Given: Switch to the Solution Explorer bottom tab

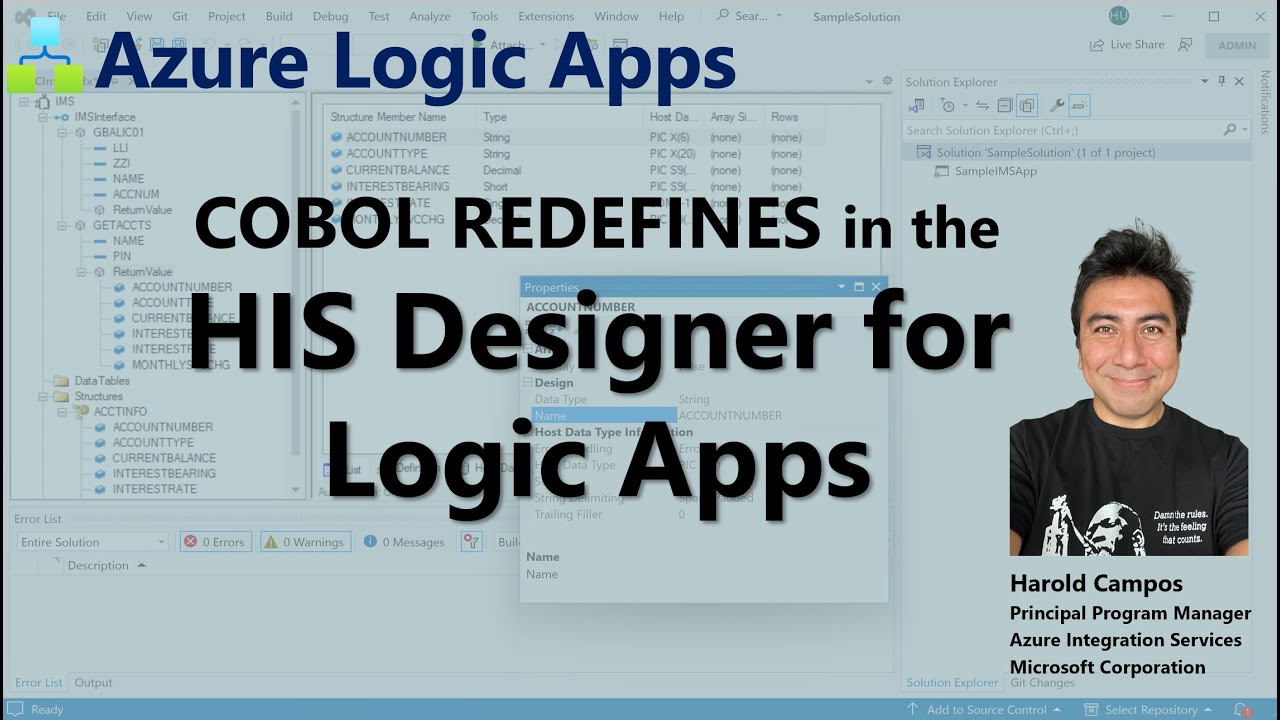Looking at the screenshot, I should [952, 683].
